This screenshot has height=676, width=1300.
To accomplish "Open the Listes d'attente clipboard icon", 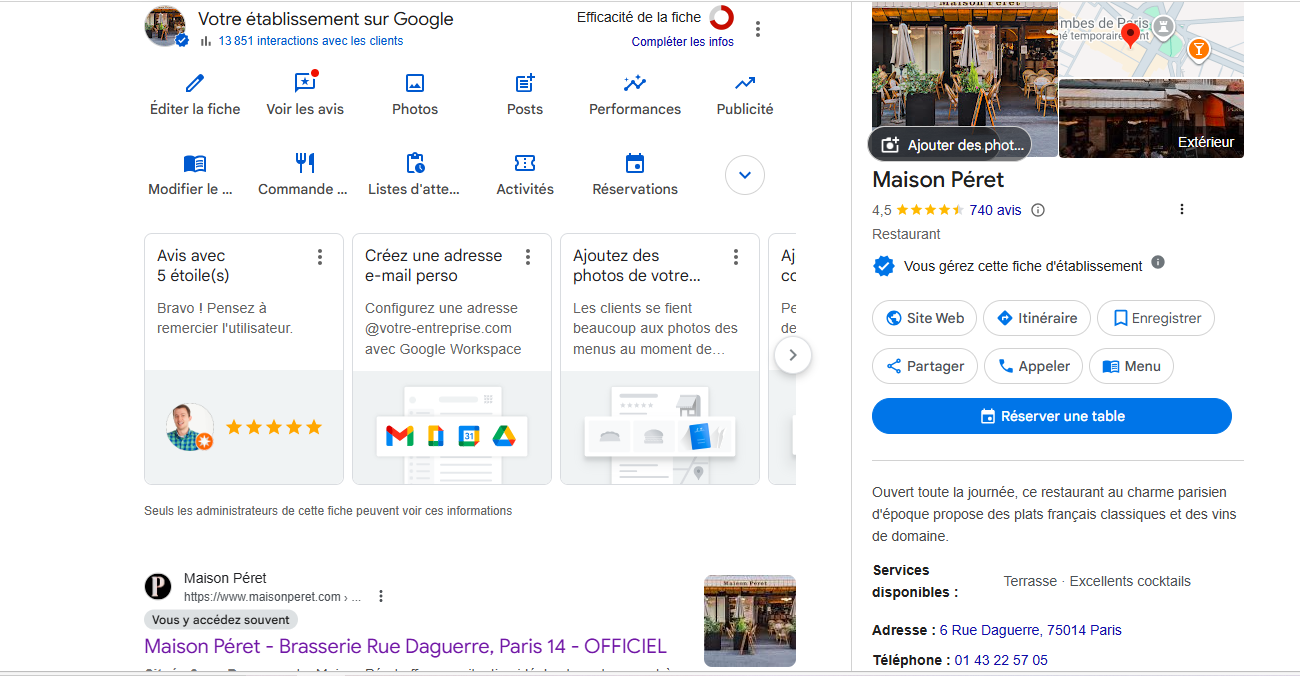I will pyautogui.click(x=415, y=163).
